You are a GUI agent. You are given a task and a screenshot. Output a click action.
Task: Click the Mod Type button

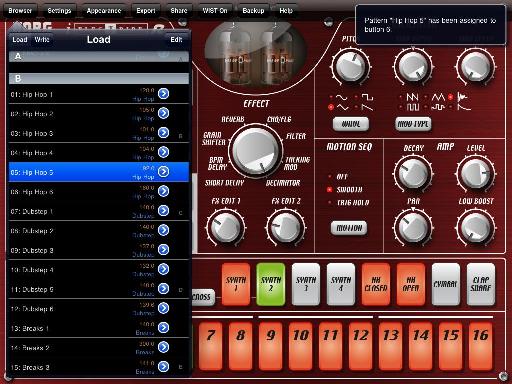coord(413,124)
